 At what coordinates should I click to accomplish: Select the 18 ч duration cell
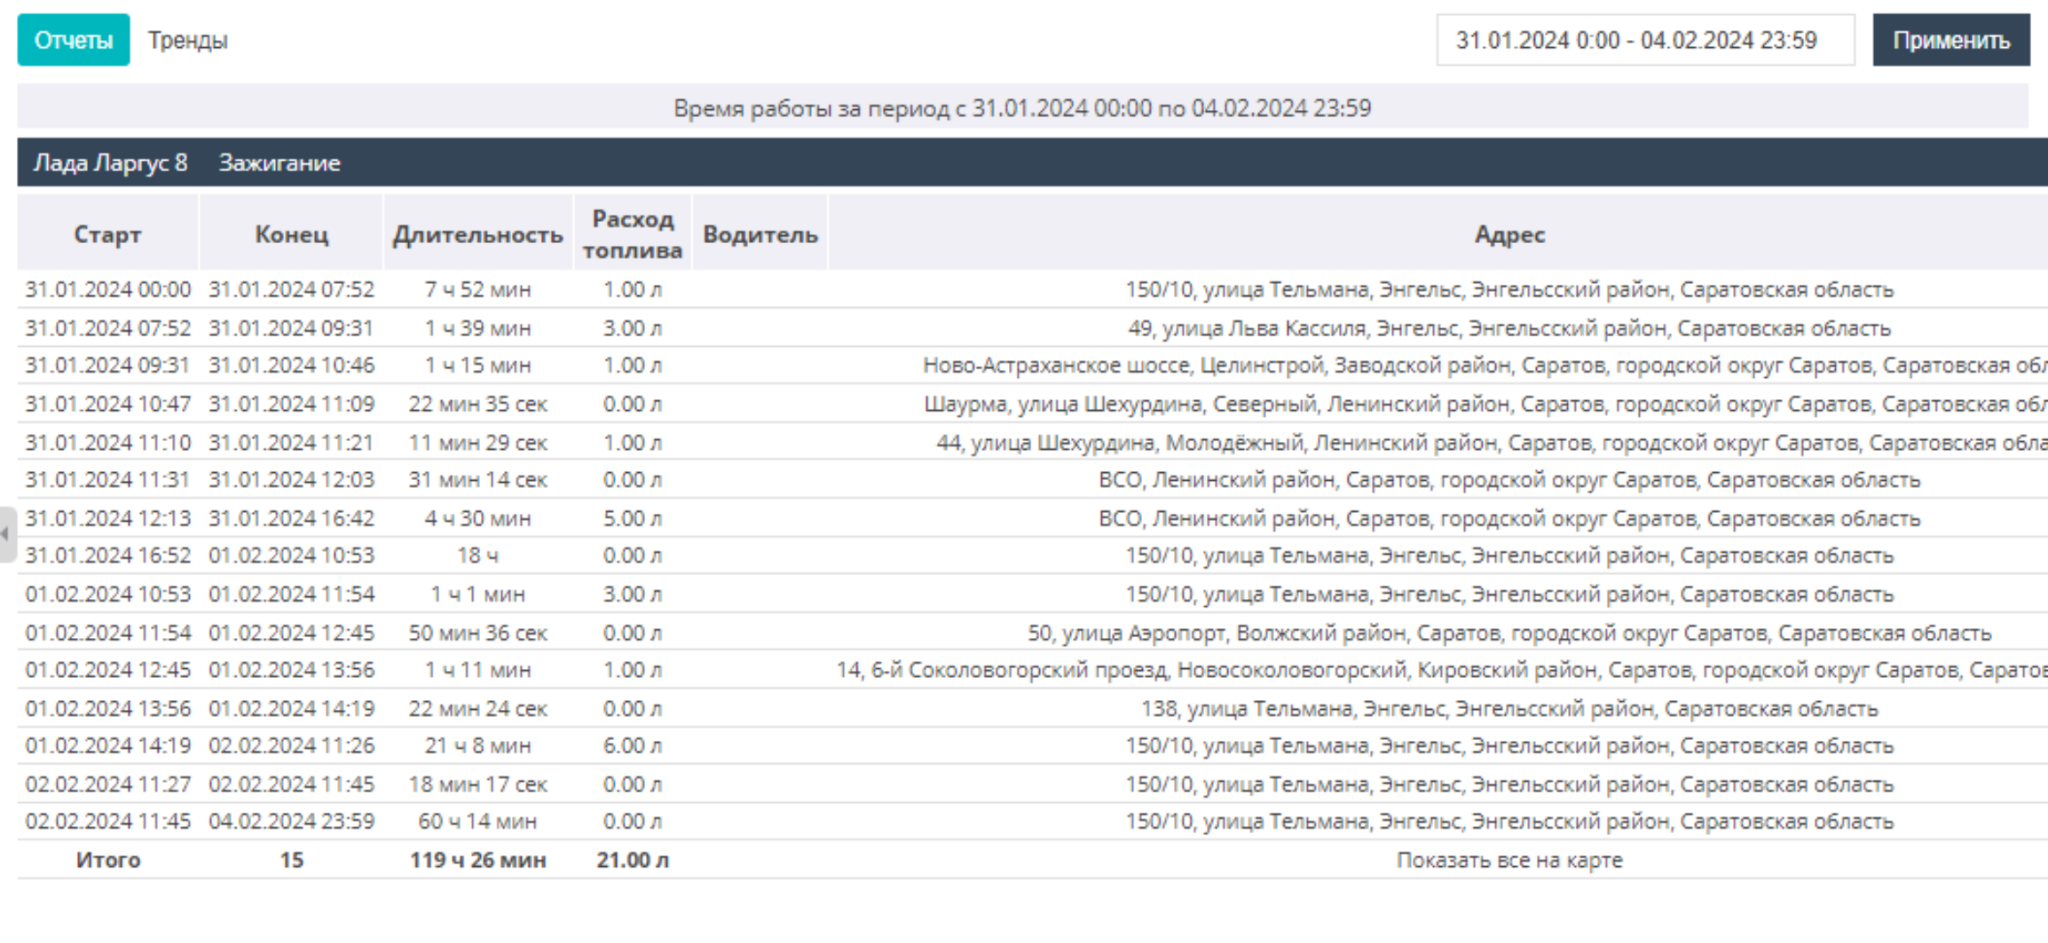(478, 555)
